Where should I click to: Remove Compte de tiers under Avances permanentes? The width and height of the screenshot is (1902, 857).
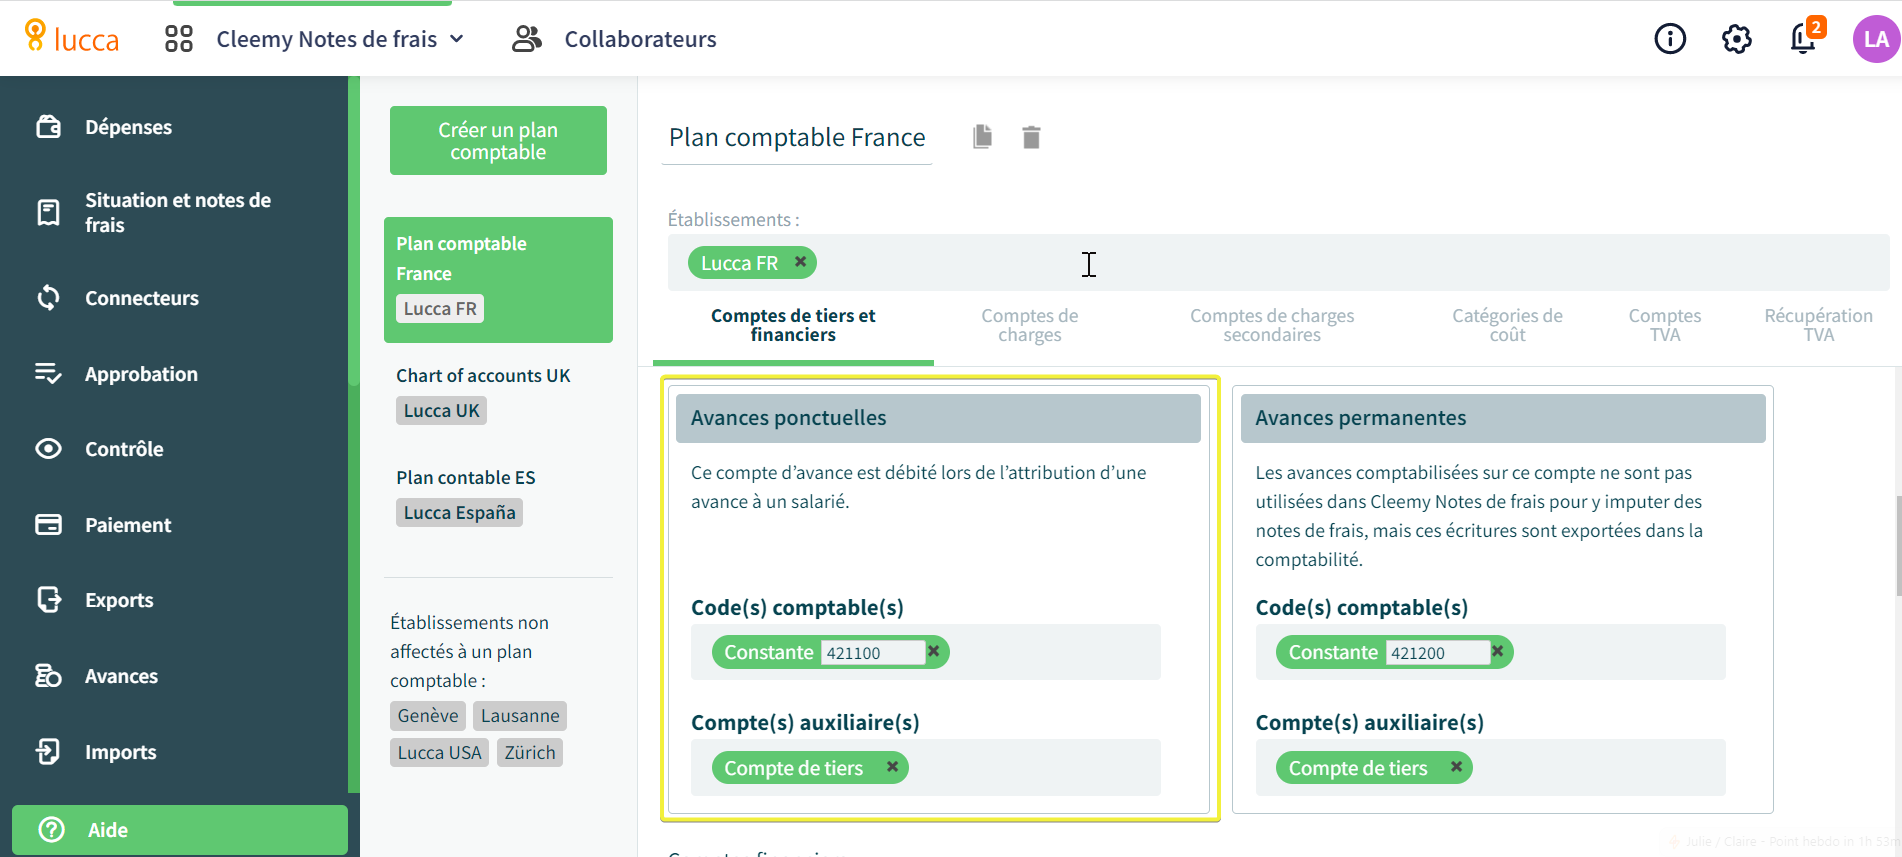click(1456, 767)
